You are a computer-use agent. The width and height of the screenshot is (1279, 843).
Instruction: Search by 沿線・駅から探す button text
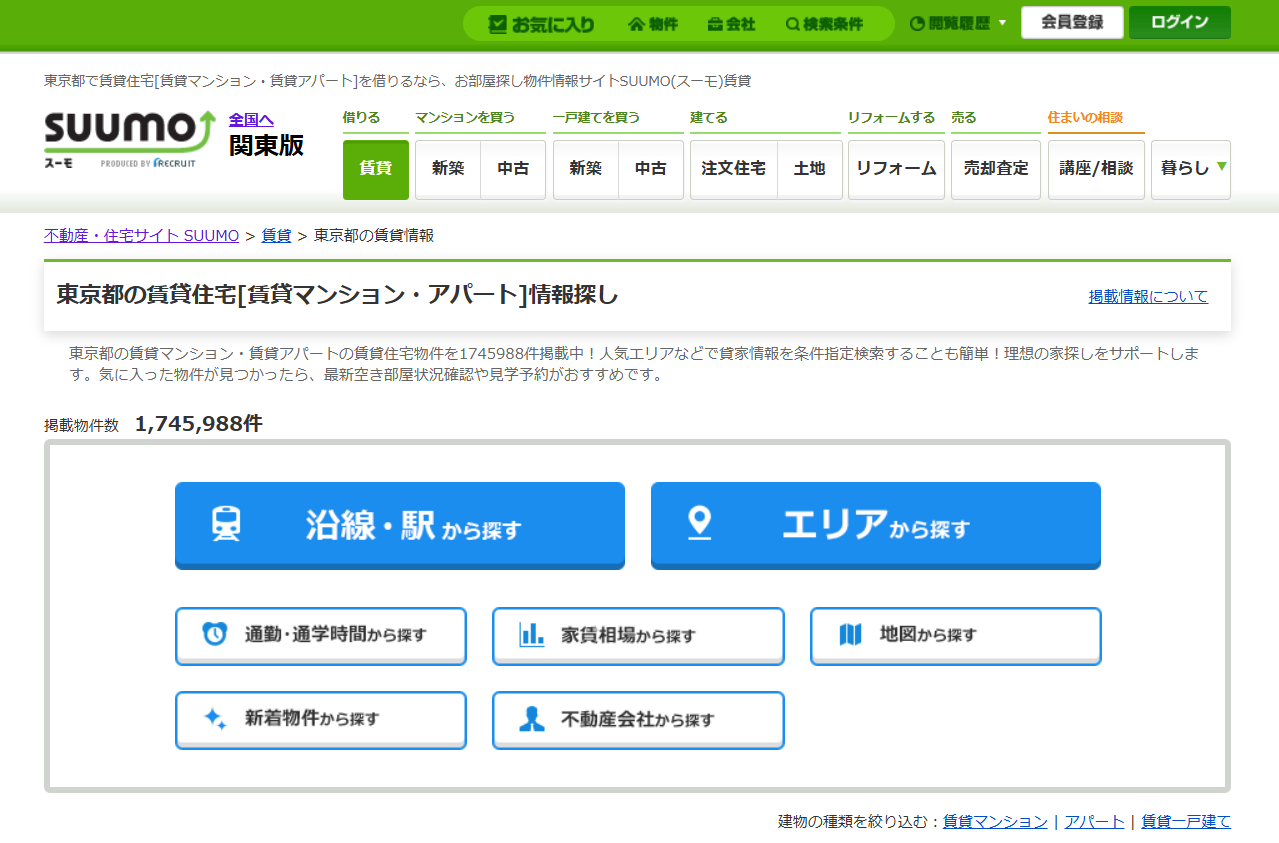(414, 526)
